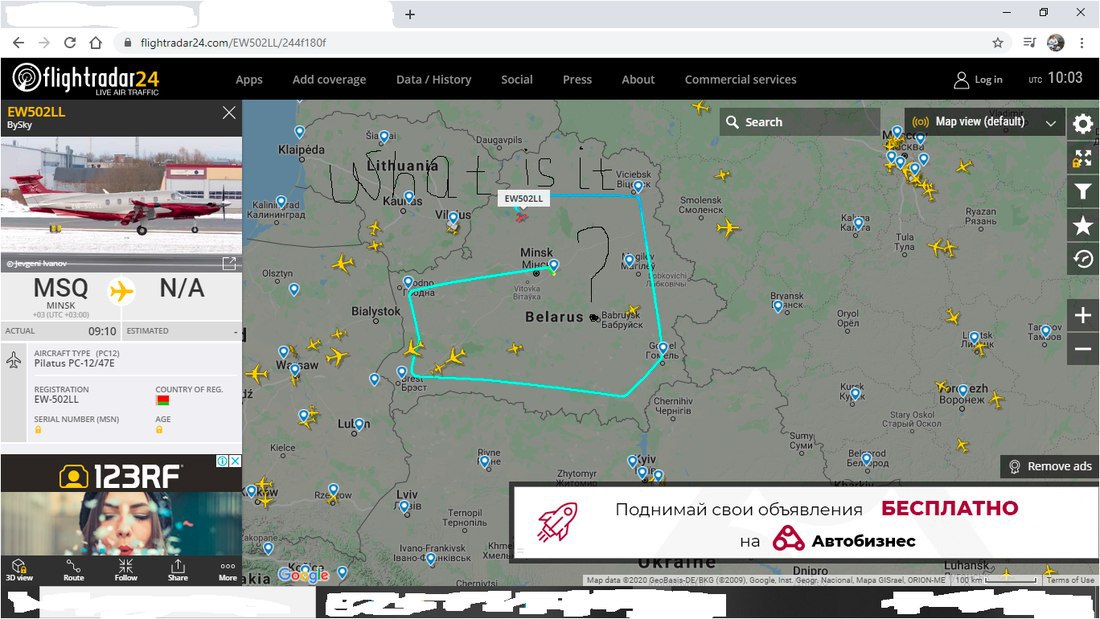Click the Terms of Use link
Screen dimensions: 1100x619
pos(1070,580)
